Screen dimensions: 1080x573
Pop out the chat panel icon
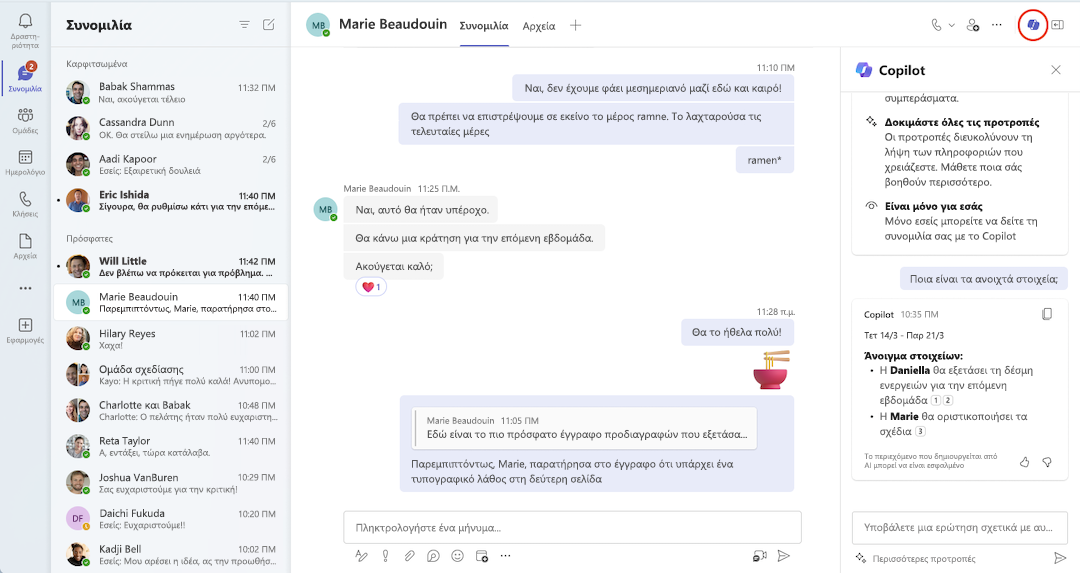click(1057, 25)
